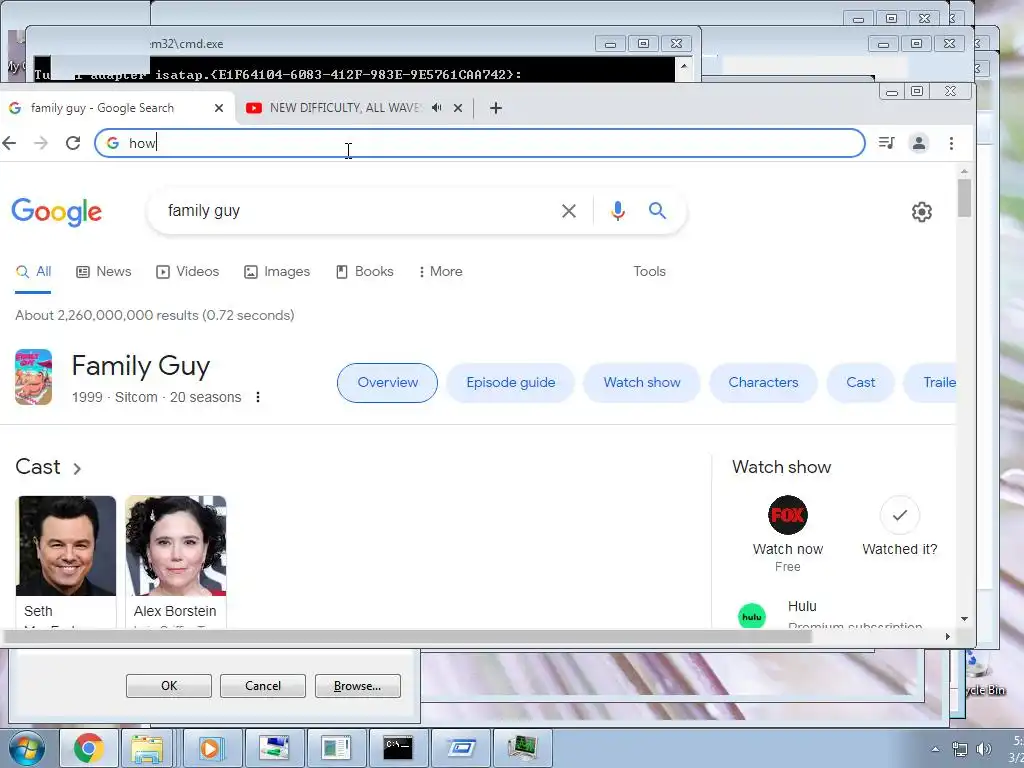Open Google quick settings gear
The image size is (1024, 768).
click(921, 212)
